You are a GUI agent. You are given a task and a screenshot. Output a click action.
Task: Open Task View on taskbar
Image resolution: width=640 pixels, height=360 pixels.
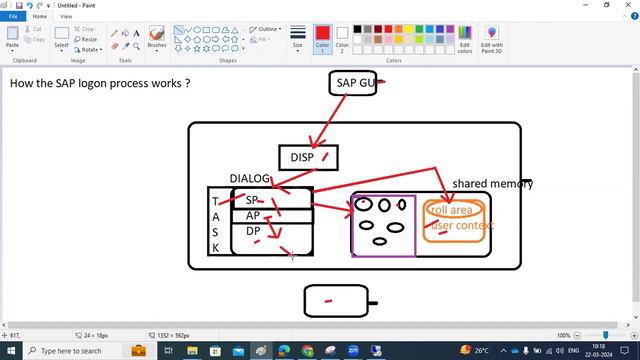168,351
